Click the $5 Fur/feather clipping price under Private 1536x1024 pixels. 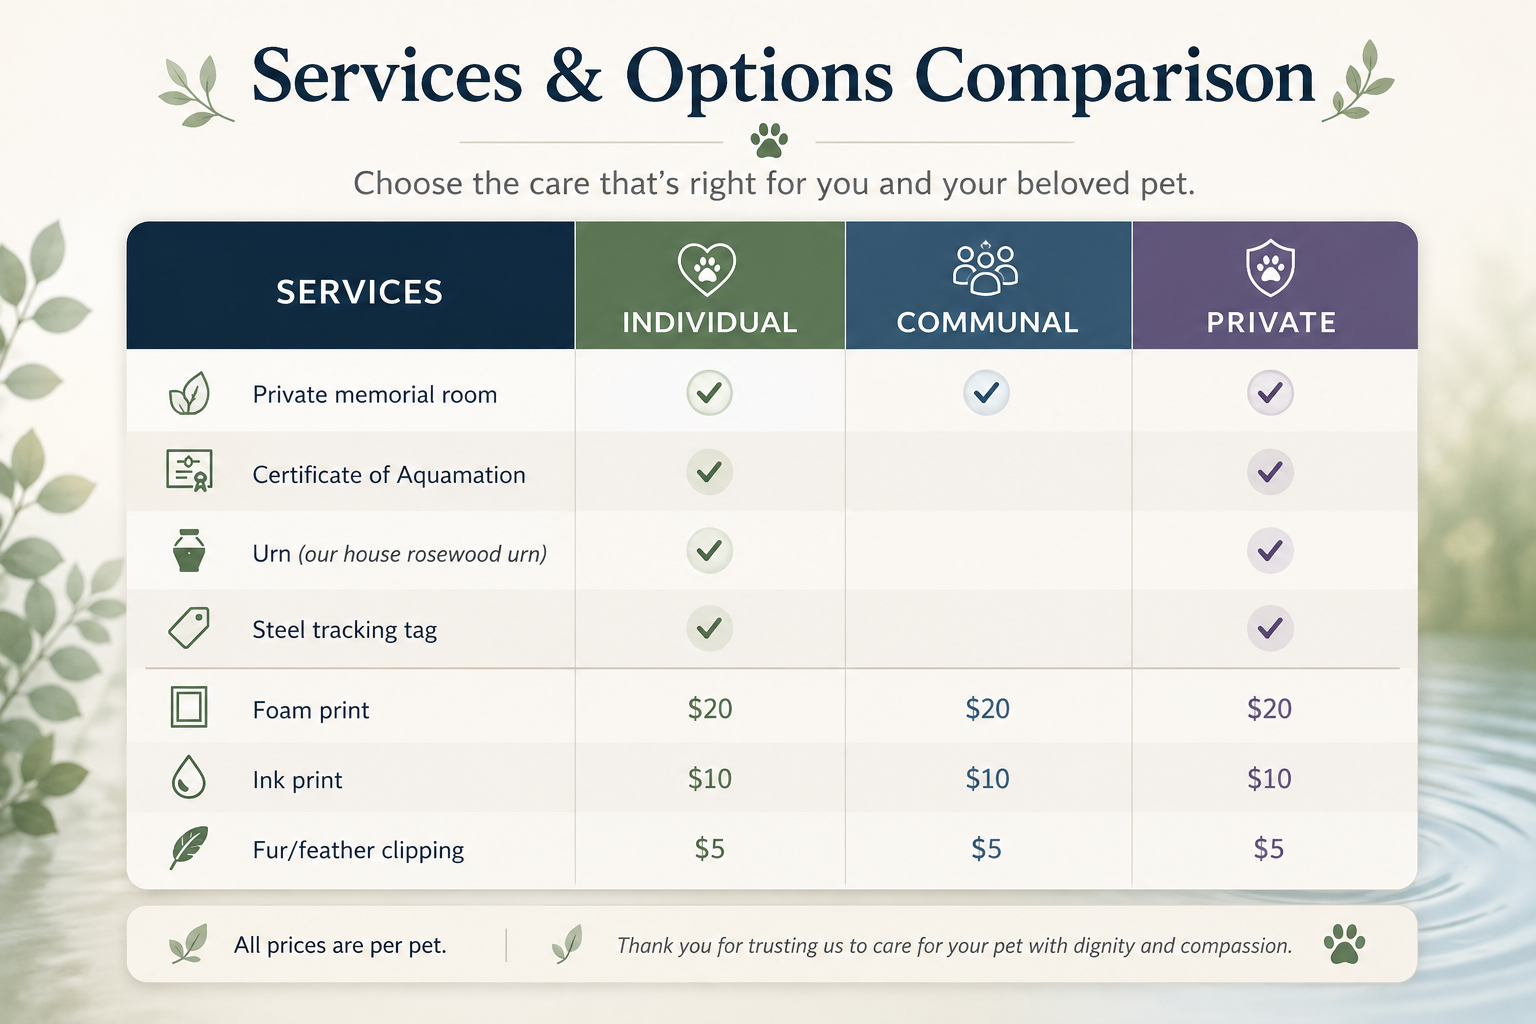tap(1269, 848)
